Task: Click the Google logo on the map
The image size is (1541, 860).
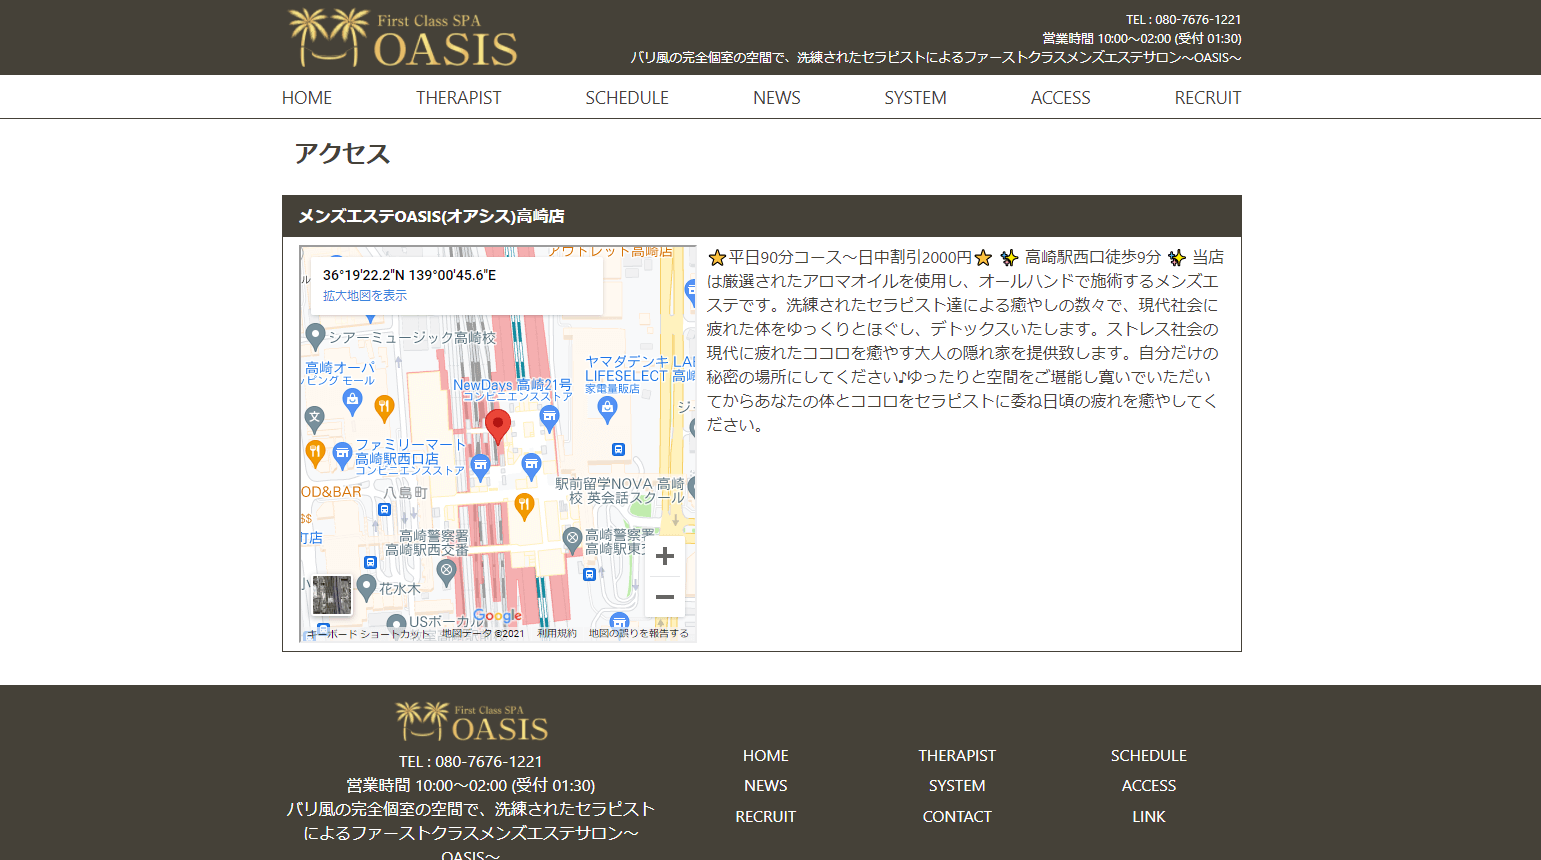Action: coord(497,616)
